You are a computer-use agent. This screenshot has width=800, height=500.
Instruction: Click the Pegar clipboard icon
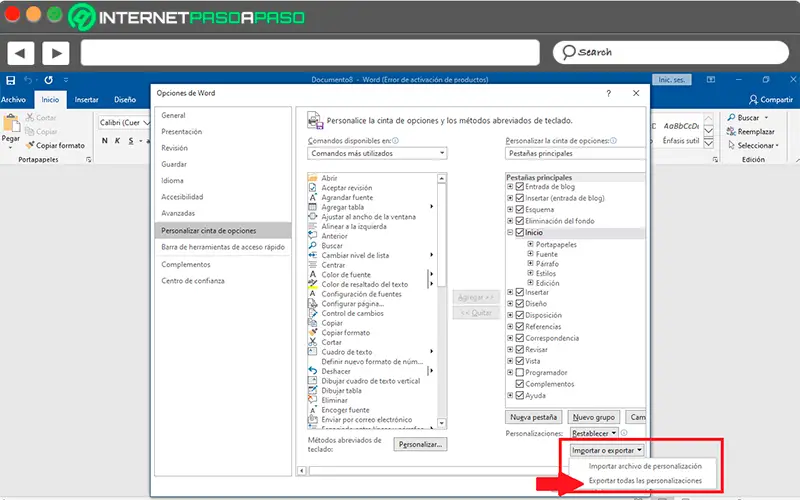pos(11,123)
